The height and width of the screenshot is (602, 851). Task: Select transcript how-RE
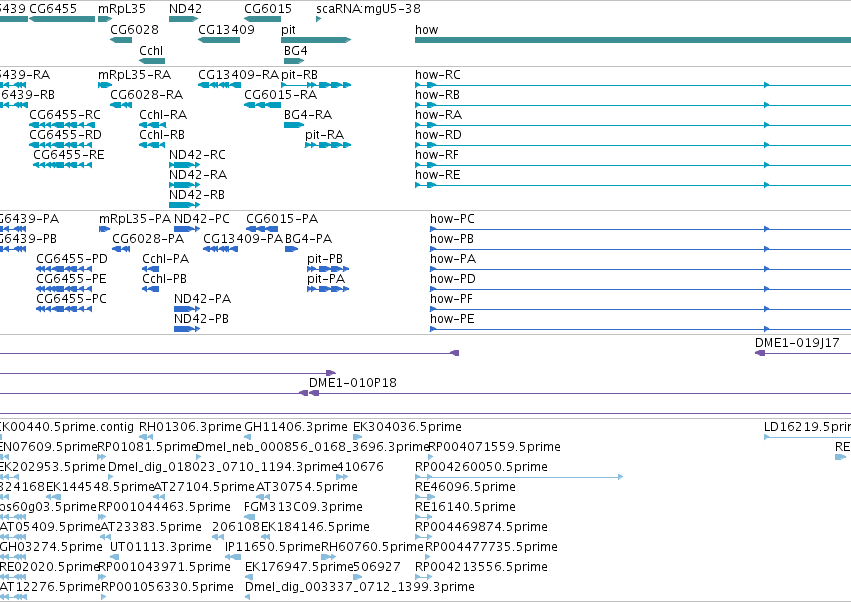click(x=437, y=175)
